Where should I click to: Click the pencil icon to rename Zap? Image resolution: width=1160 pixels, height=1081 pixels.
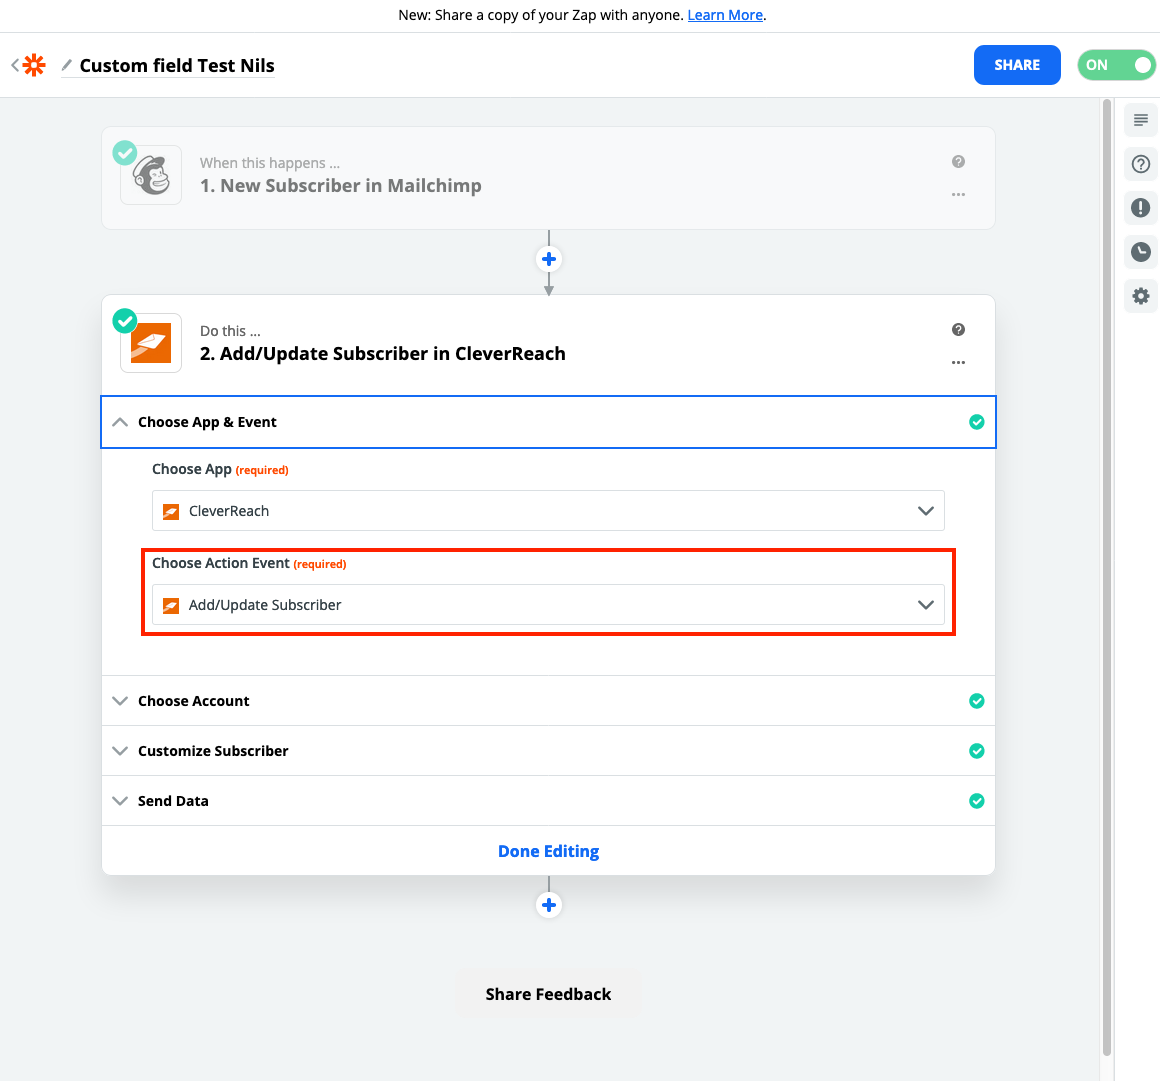pos(67,65)
